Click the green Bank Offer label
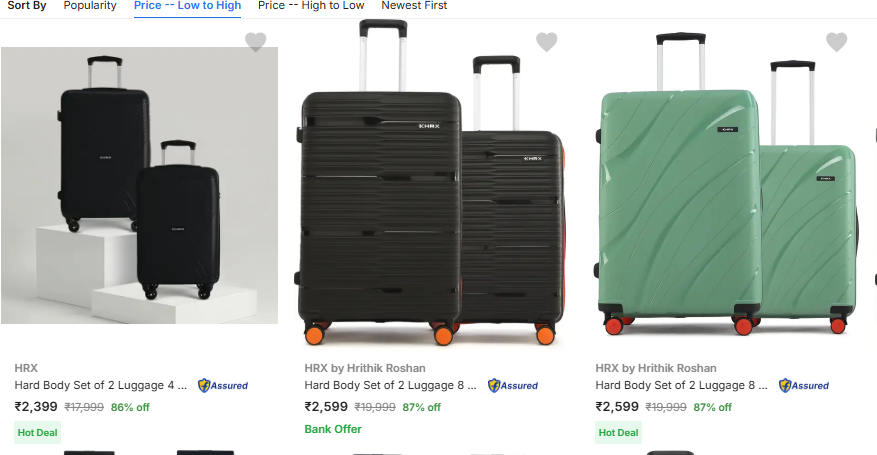This screenshot has width=877, height=455. click(333, 429)
